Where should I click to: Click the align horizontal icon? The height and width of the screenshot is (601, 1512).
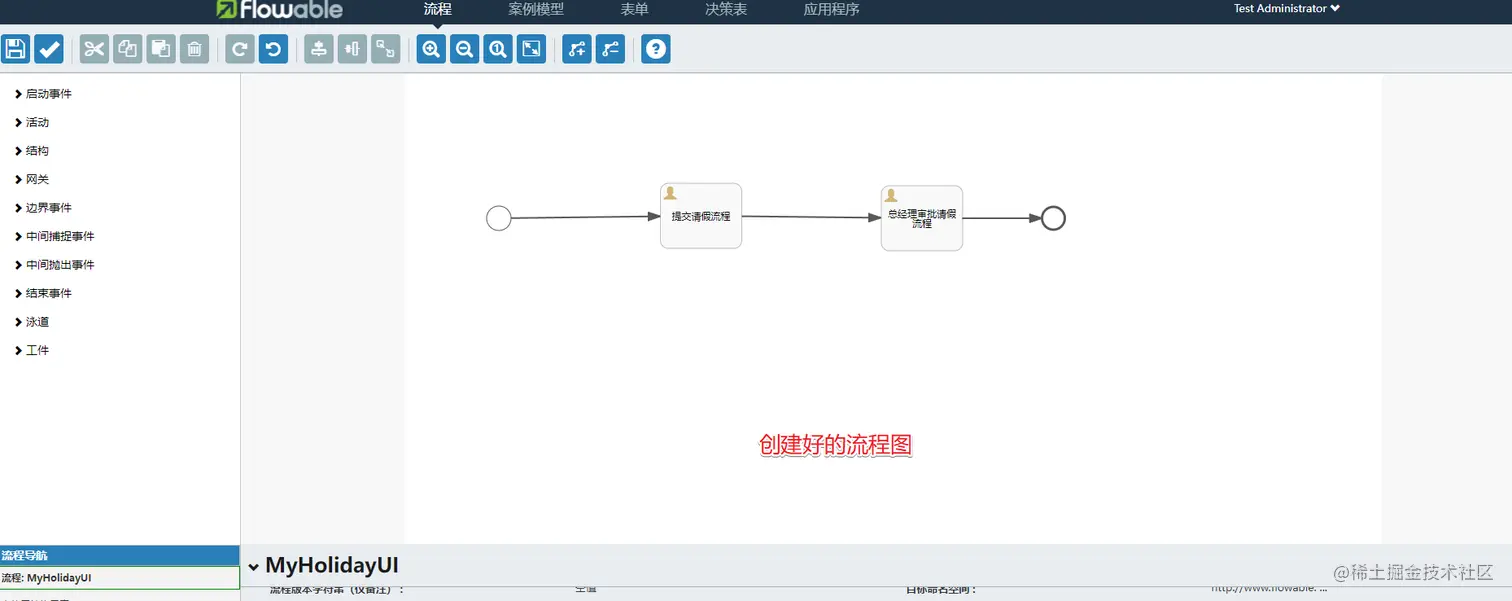coord(352,49)
